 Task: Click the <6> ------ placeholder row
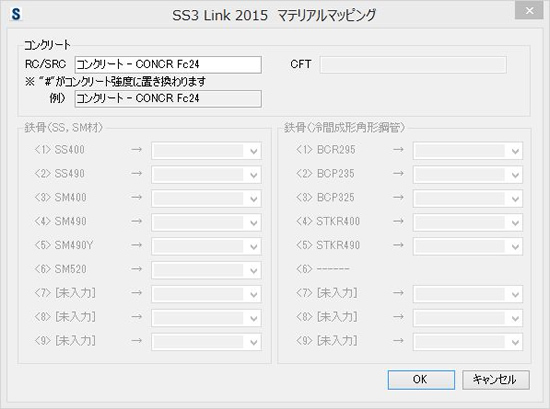[323, 269]
